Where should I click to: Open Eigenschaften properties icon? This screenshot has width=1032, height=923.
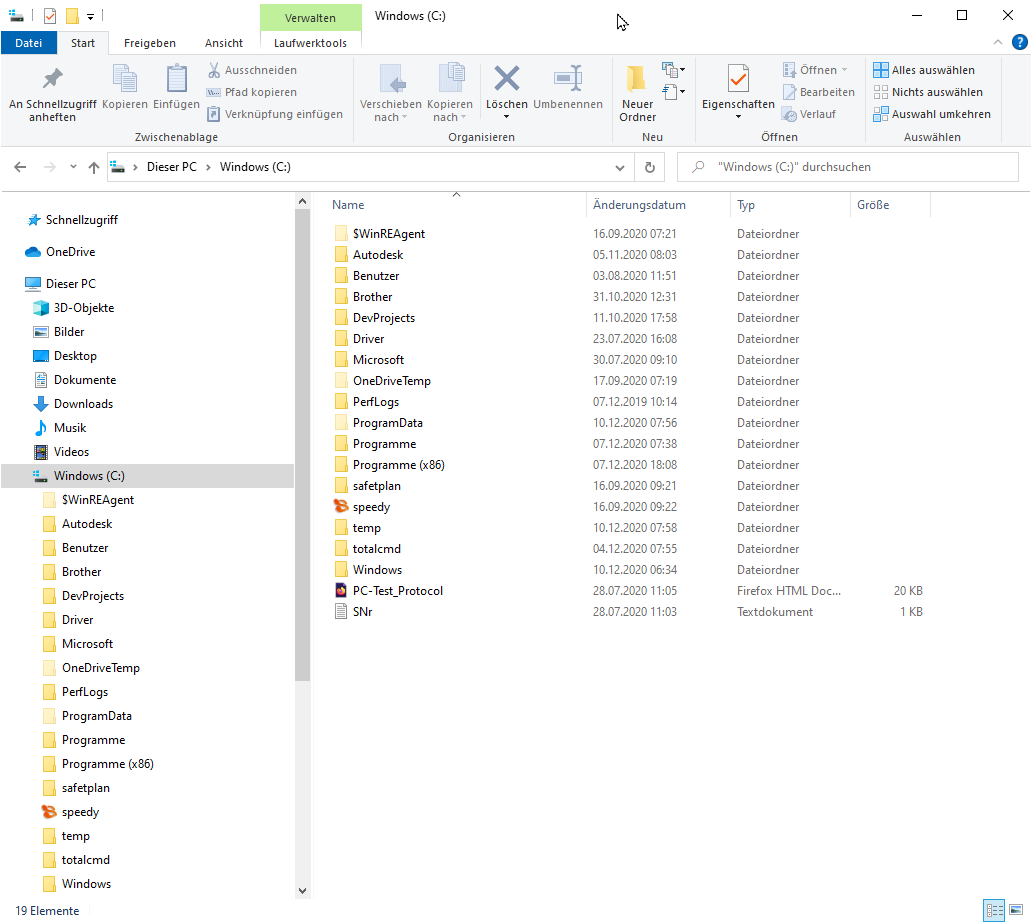tap(738, 80)
